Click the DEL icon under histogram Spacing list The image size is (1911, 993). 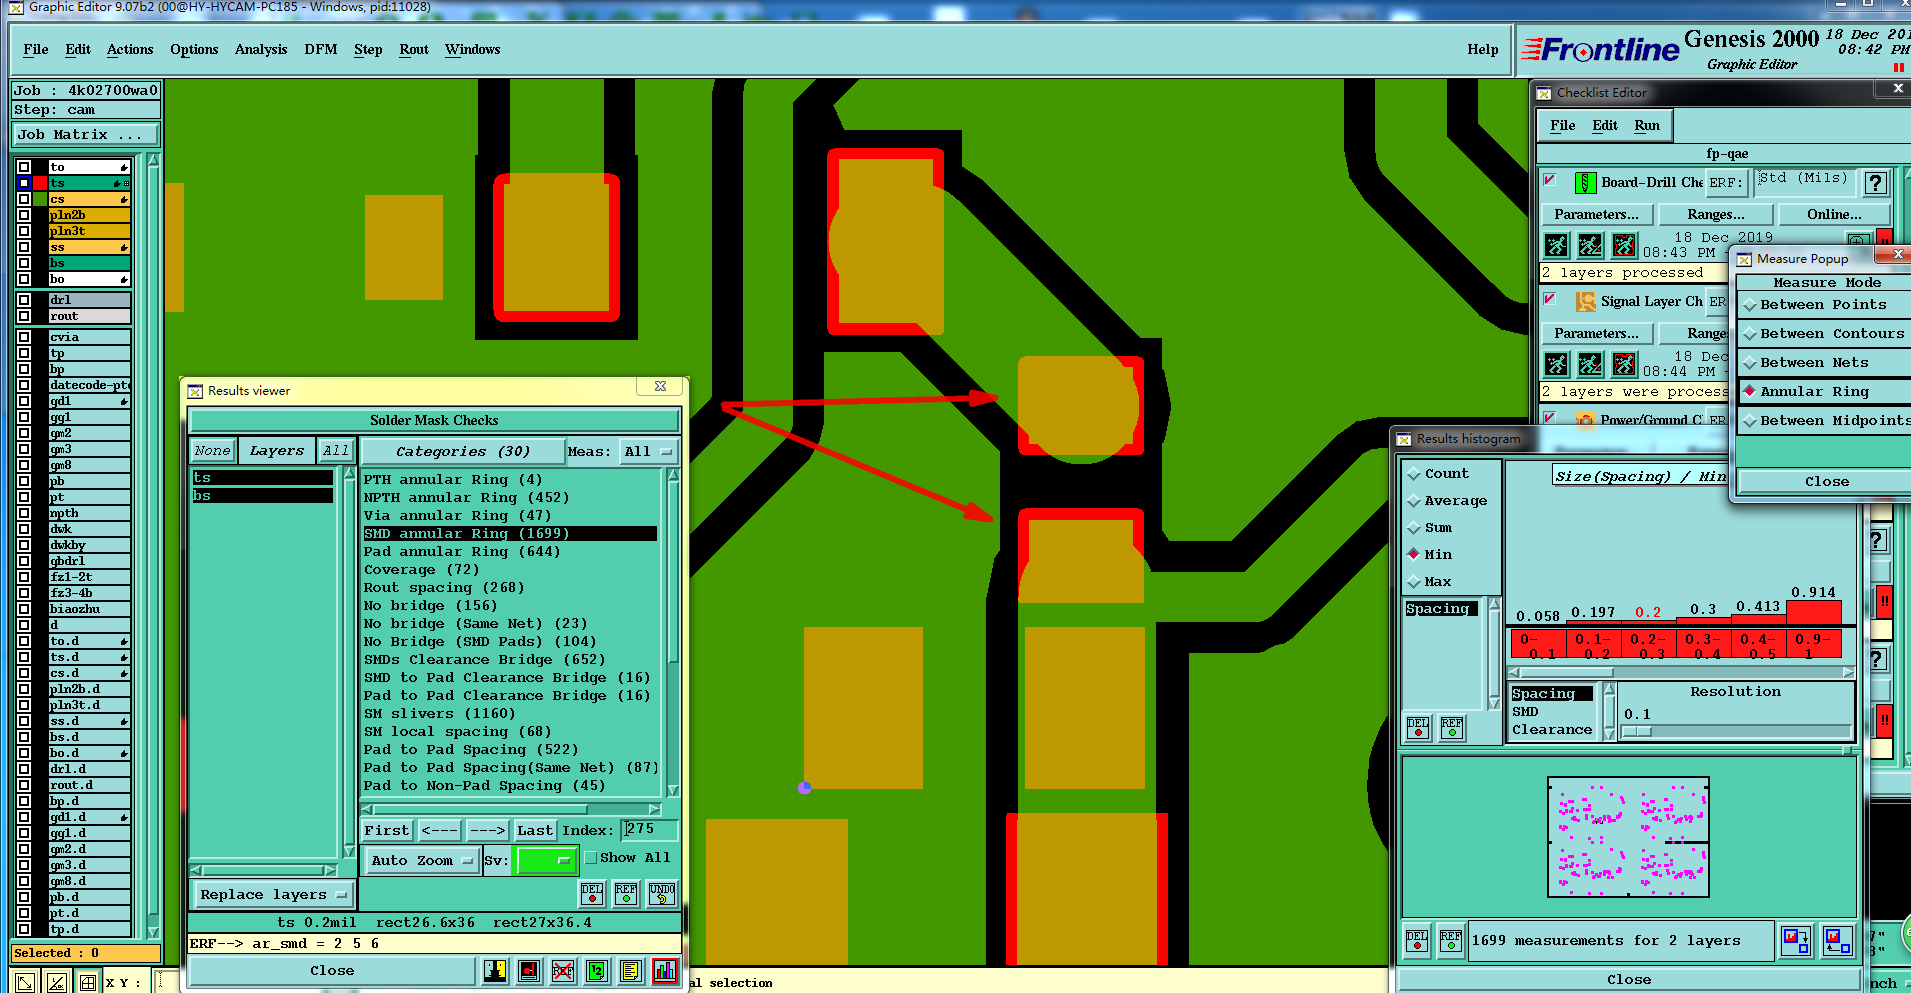(1418, 728)
